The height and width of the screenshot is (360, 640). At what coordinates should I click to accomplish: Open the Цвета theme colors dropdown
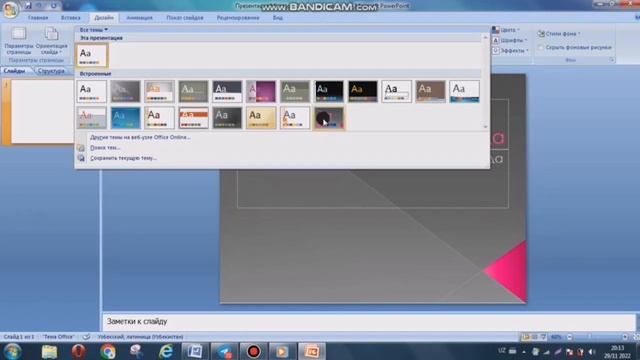click(x=506, y=30)
